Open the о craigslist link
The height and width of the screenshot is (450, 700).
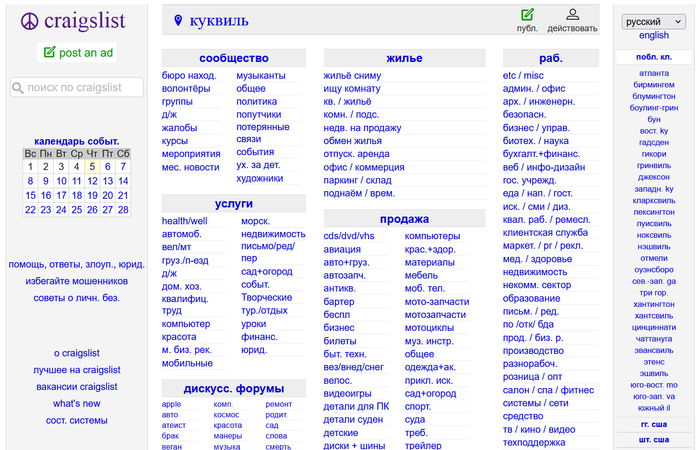(x=77, y=353)
